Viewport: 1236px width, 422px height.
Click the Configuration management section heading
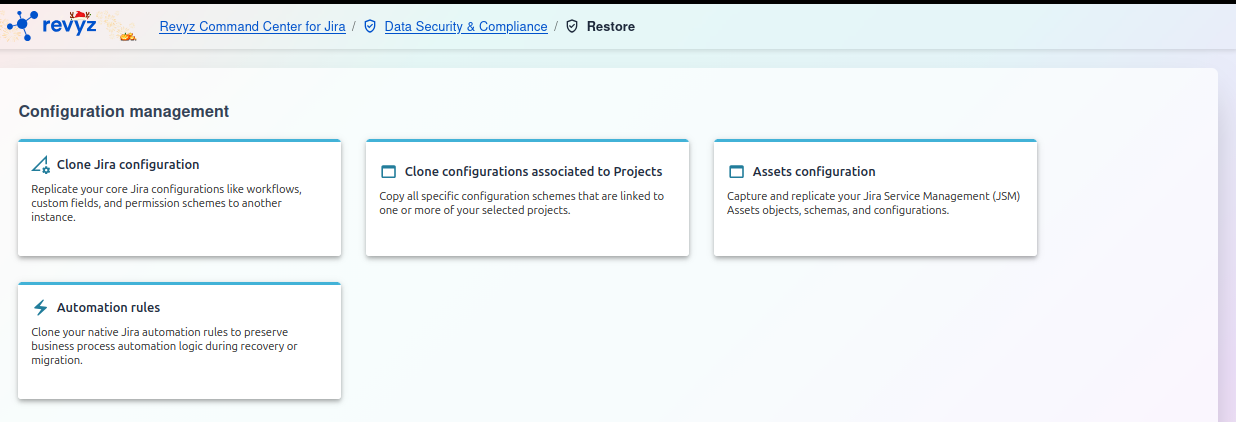(x=124, y=112)
